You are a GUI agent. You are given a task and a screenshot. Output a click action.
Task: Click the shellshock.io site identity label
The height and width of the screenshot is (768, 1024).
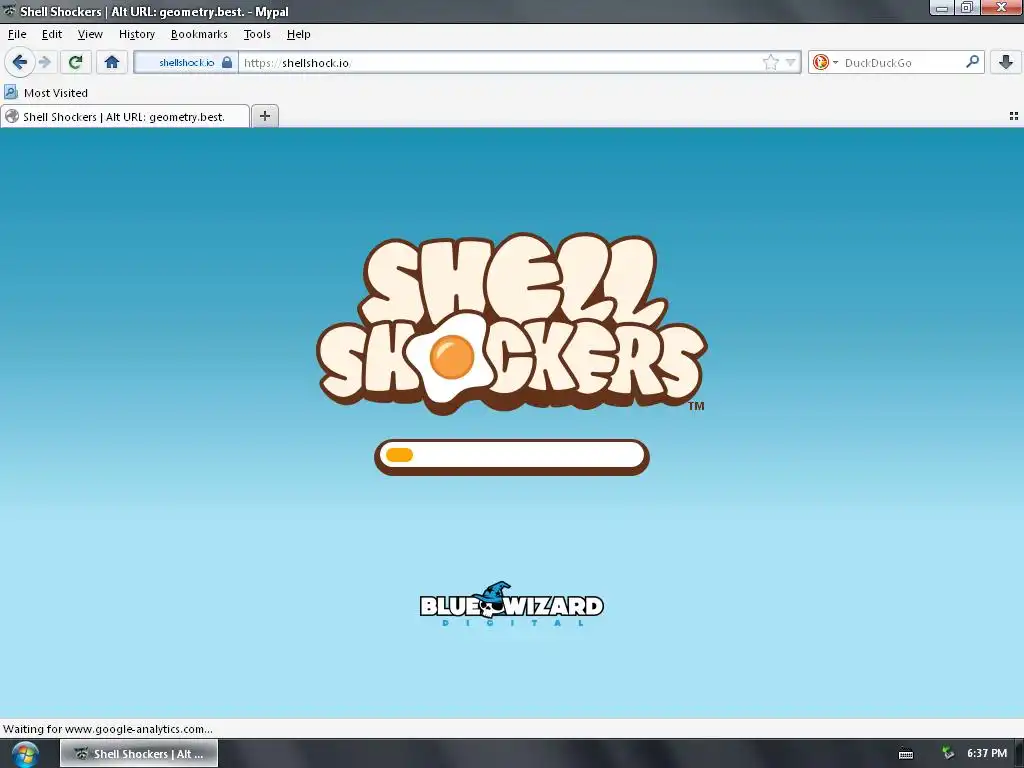pos(186,63)
